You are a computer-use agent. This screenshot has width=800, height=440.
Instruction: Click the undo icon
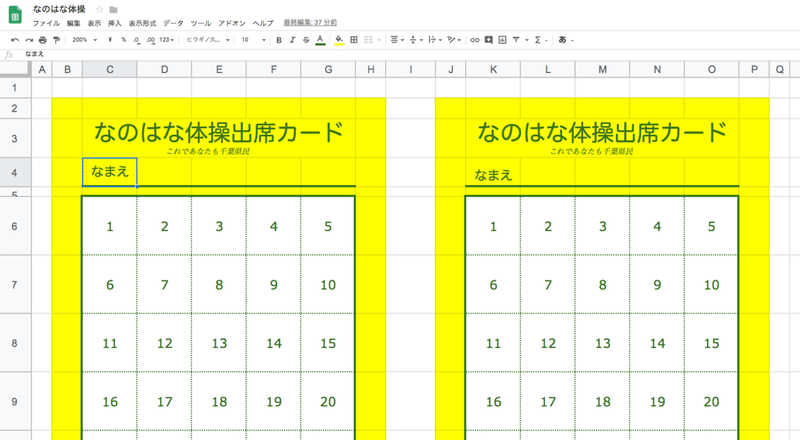click(15, 40)
